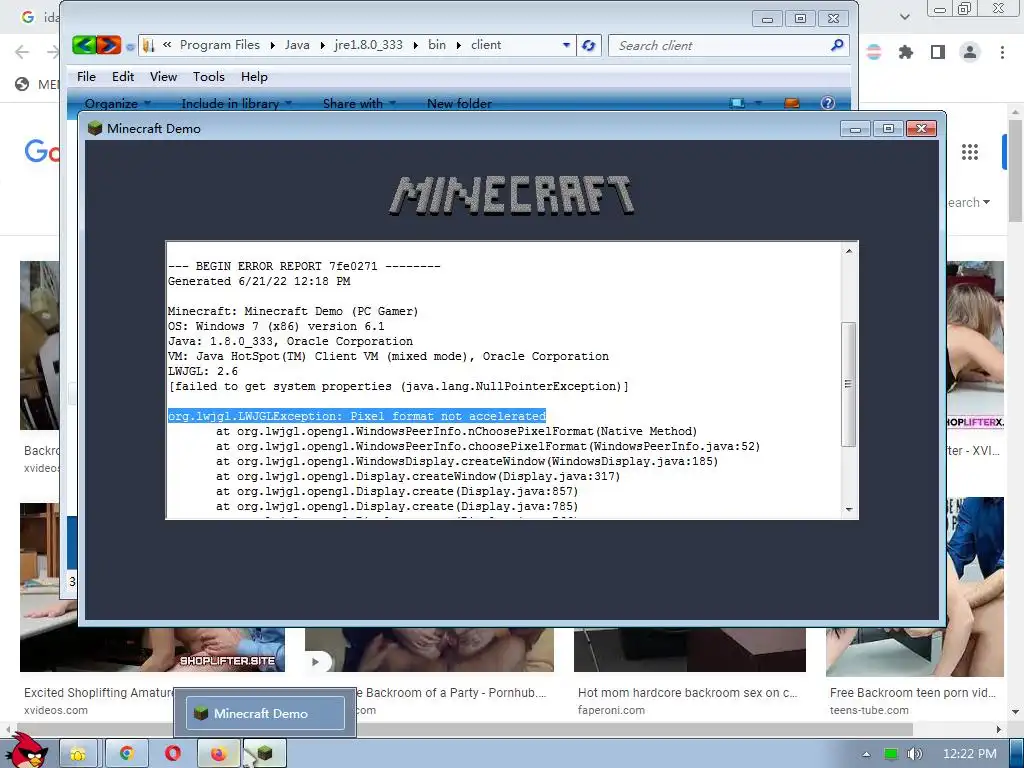The width and height of the screenshot is (1024, 768).
Task: Open the volume speaker tray icon
Action: tap(915, 754)
